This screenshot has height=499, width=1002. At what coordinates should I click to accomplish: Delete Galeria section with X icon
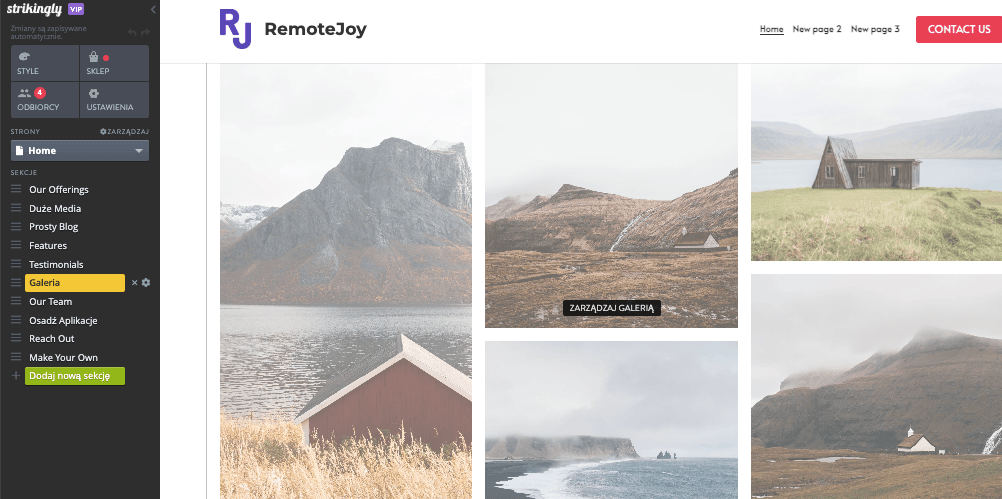[134, 282]
